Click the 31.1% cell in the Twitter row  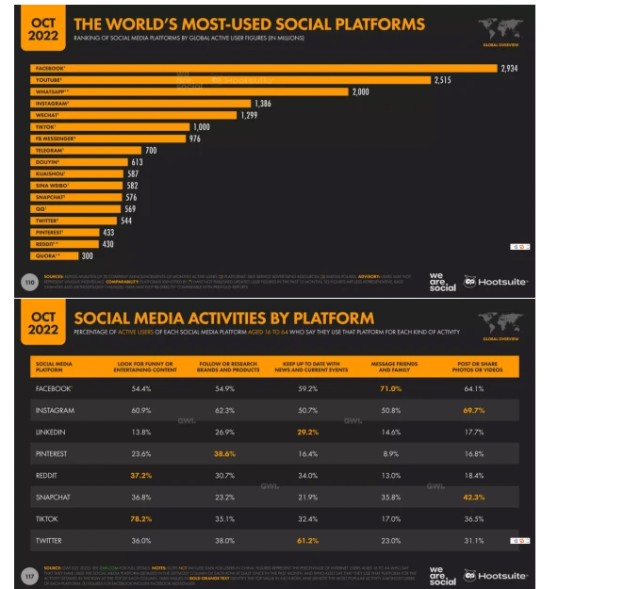click(474, 541)
